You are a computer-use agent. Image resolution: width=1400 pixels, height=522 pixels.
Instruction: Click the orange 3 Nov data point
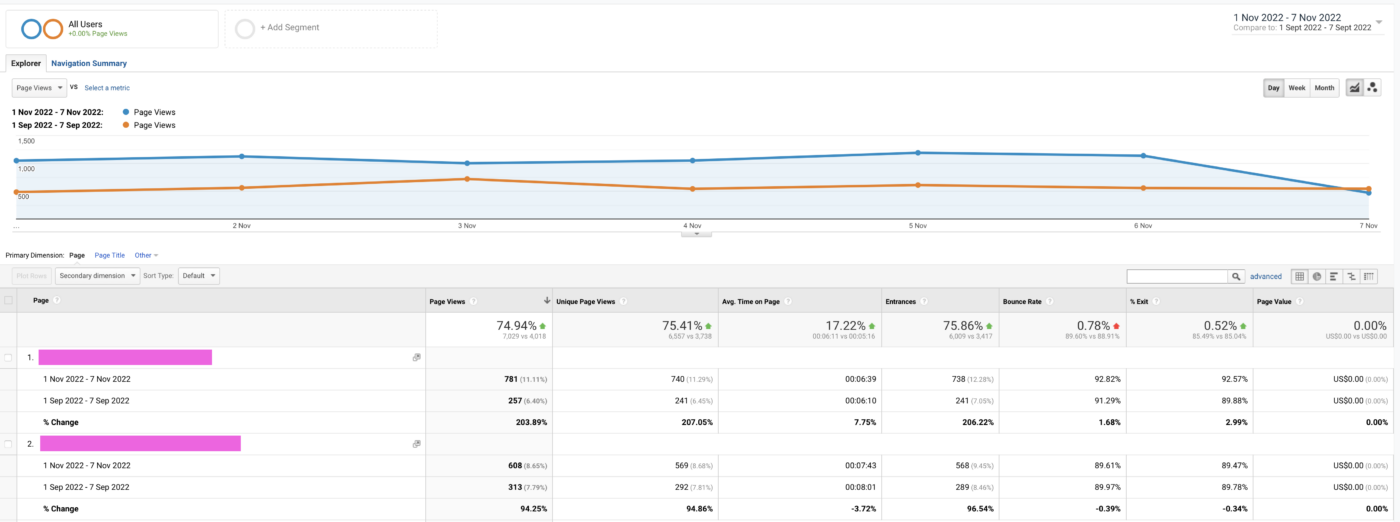click(x=467, y=179)
